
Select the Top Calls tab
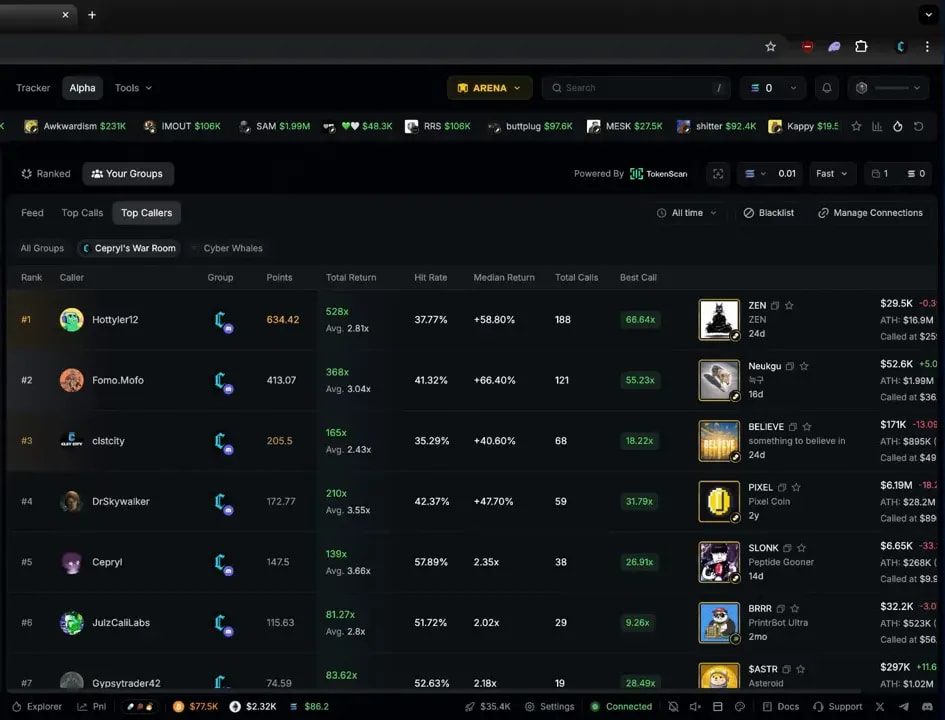pyautogui.click(x=82, y=213)
